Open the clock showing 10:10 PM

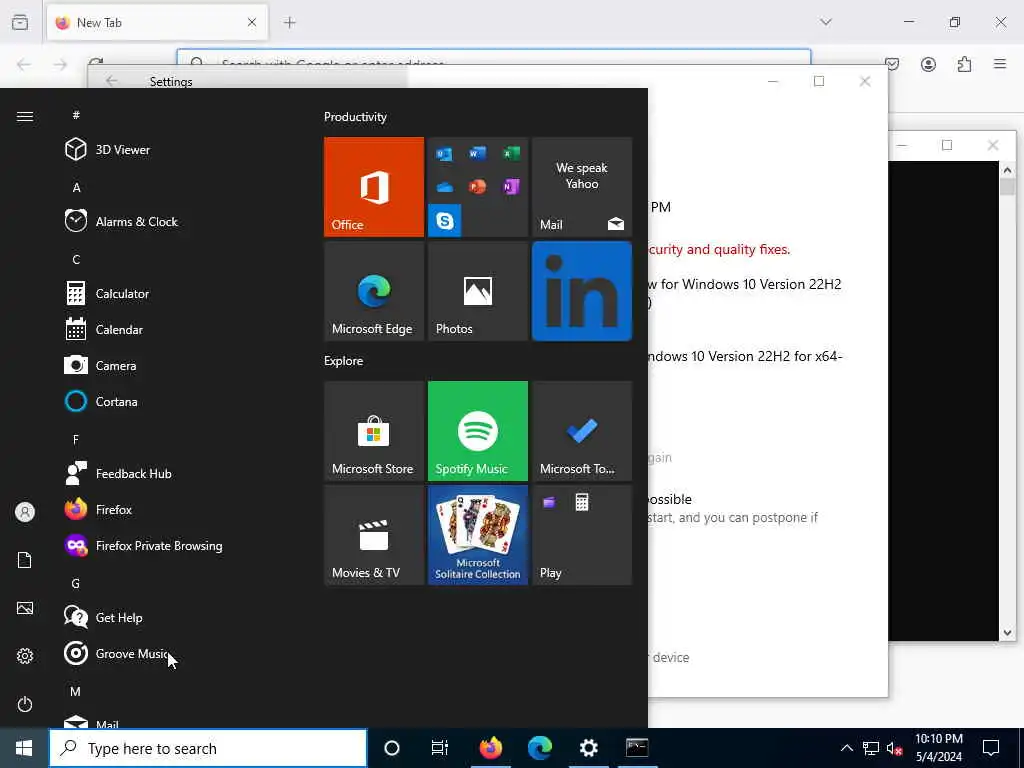click(x=938, y=748)
